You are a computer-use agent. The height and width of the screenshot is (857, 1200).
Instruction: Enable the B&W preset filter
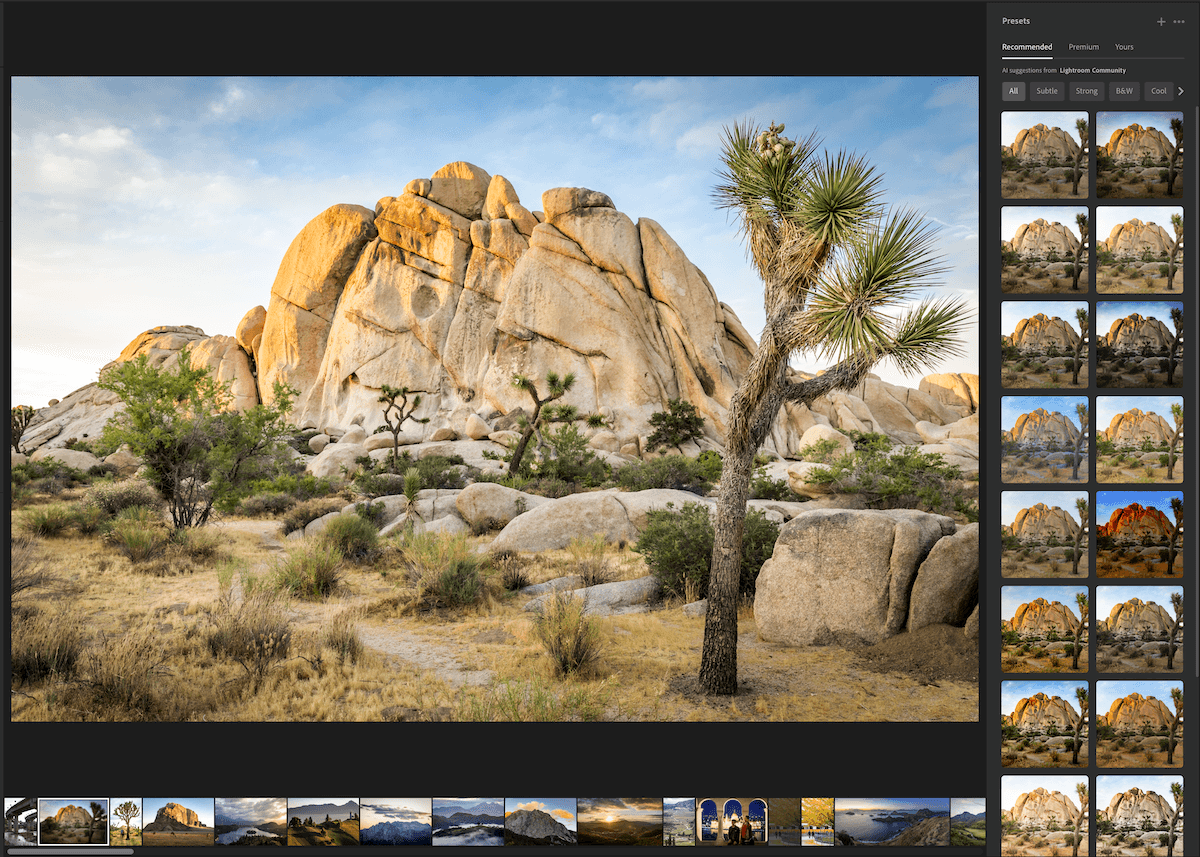point(1124,91)
